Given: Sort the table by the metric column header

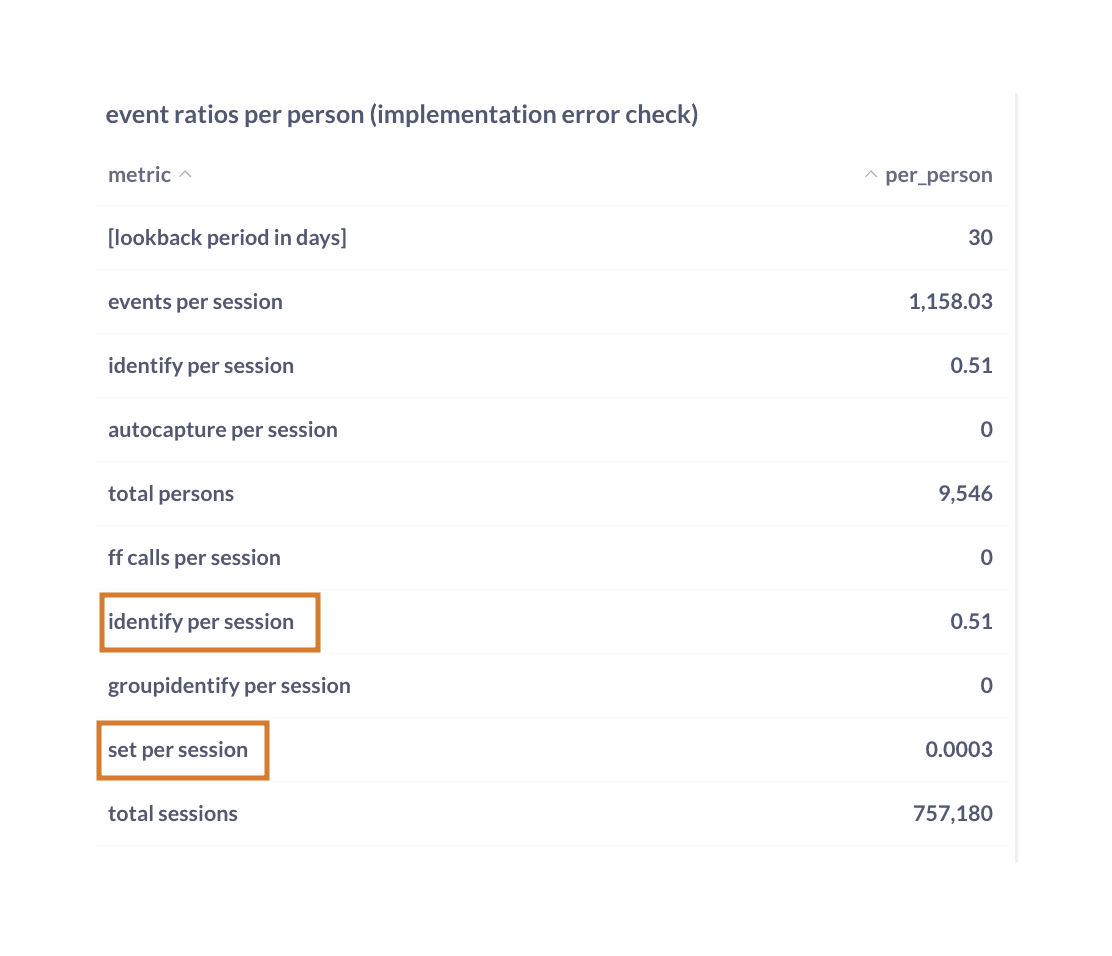Looking at the screenshot, I should 140,174.
